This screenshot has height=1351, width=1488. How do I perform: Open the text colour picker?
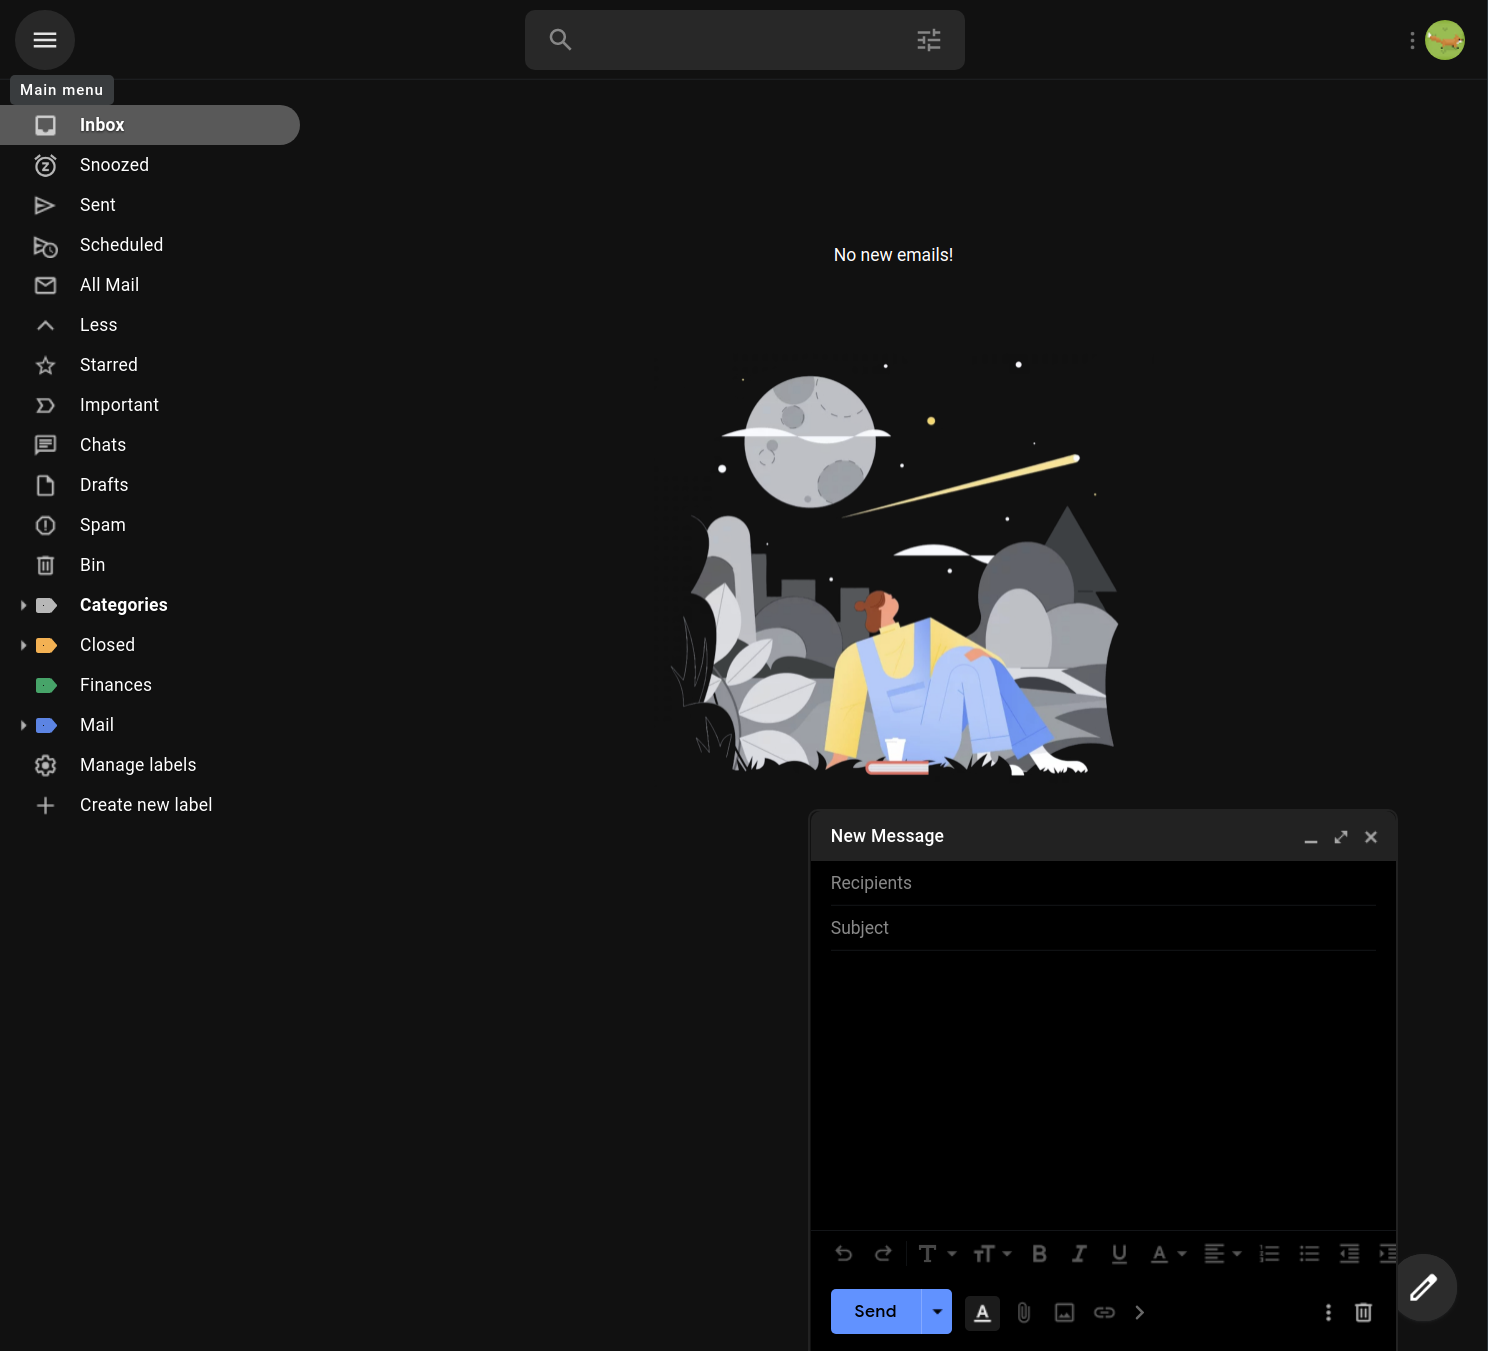pos(1168,1254)
